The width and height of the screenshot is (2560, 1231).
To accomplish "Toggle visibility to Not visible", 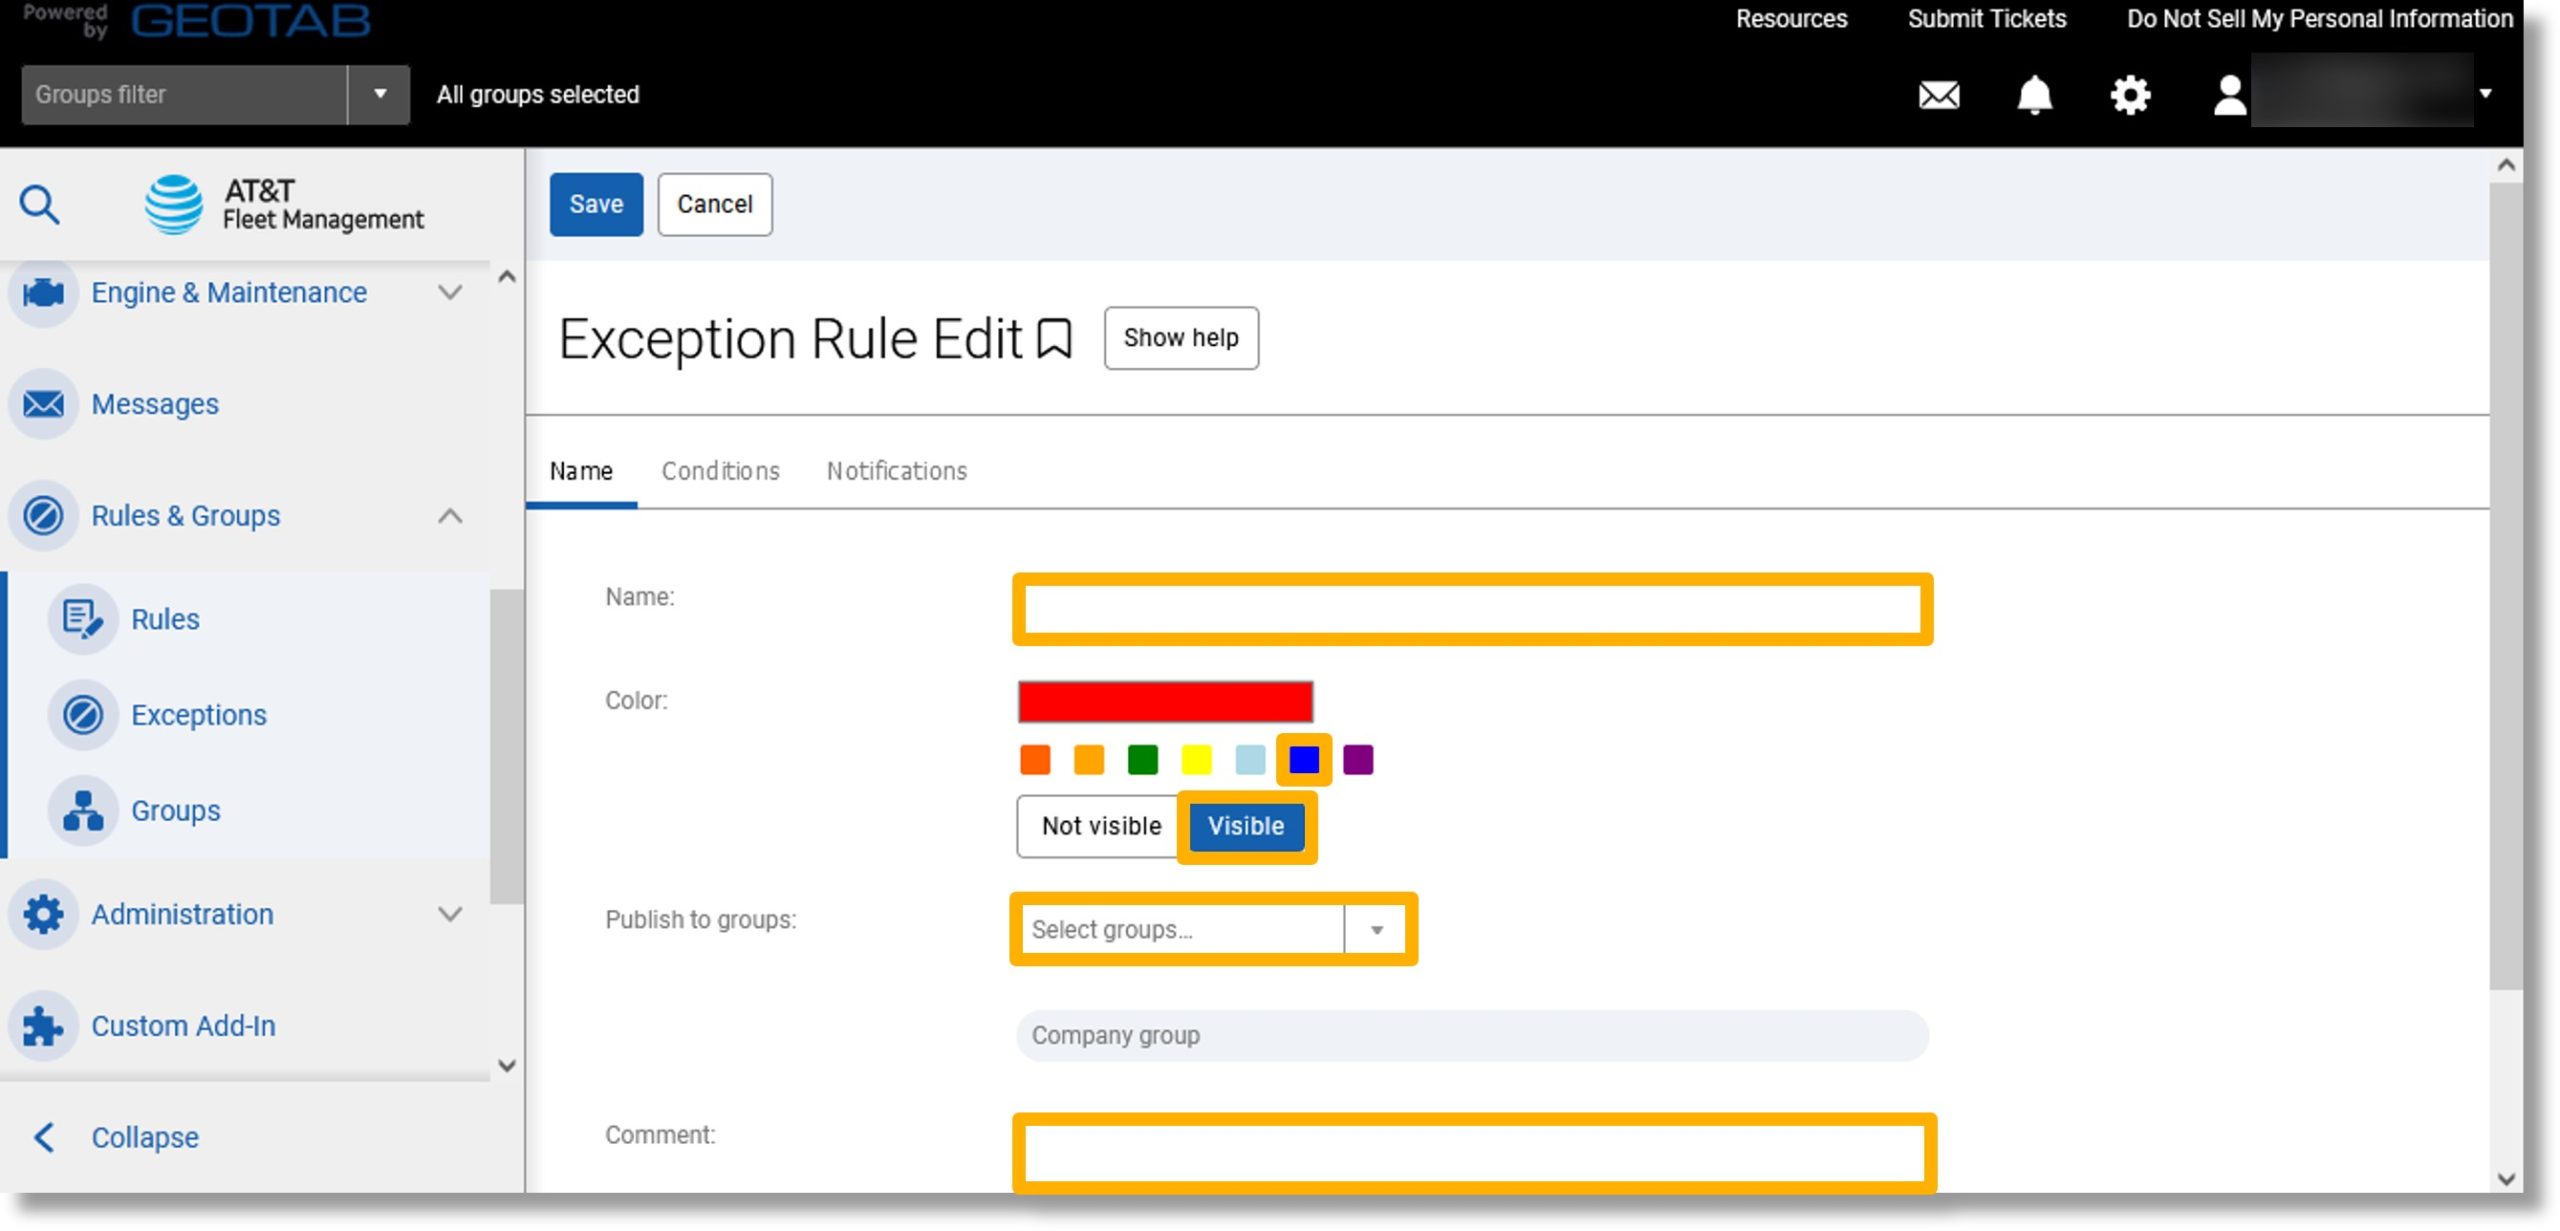I will pyautogui.click(x=1099, y=824).
